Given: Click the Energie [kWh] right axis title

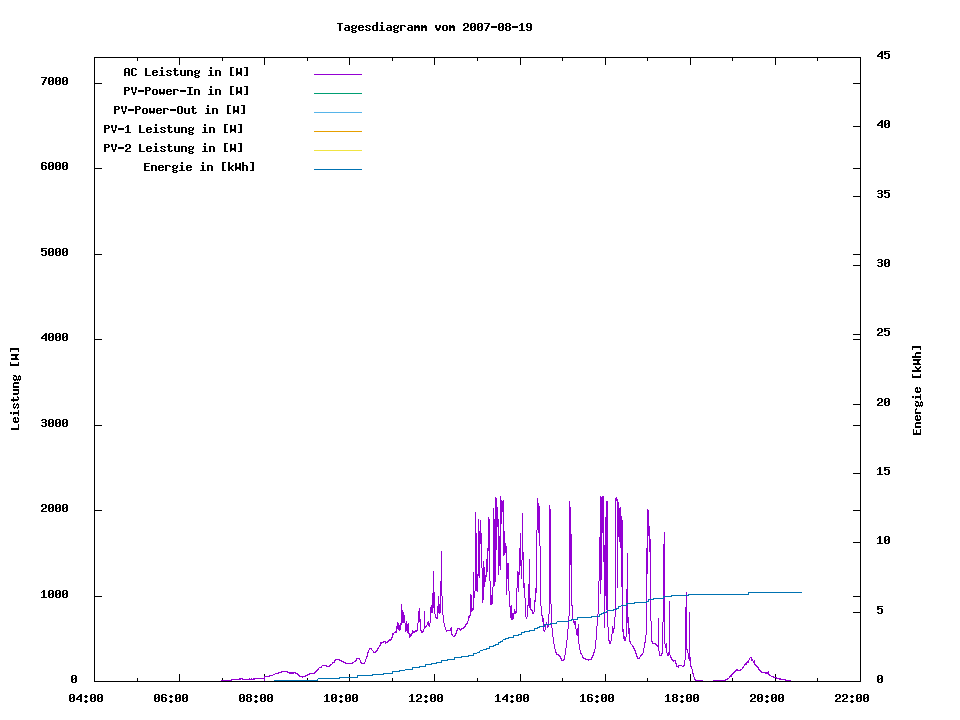Looking at the screenshot, I should 917,390.
